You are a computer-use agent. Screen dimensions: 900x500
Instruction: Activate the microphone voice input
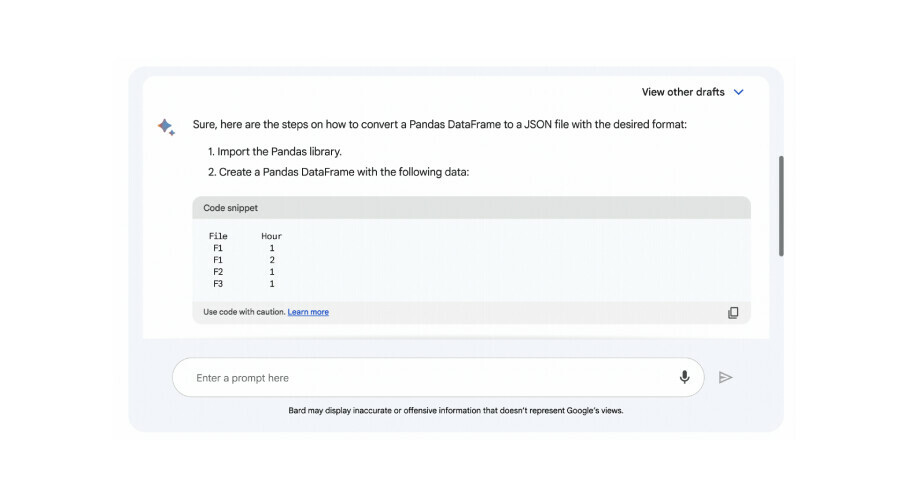685,377
